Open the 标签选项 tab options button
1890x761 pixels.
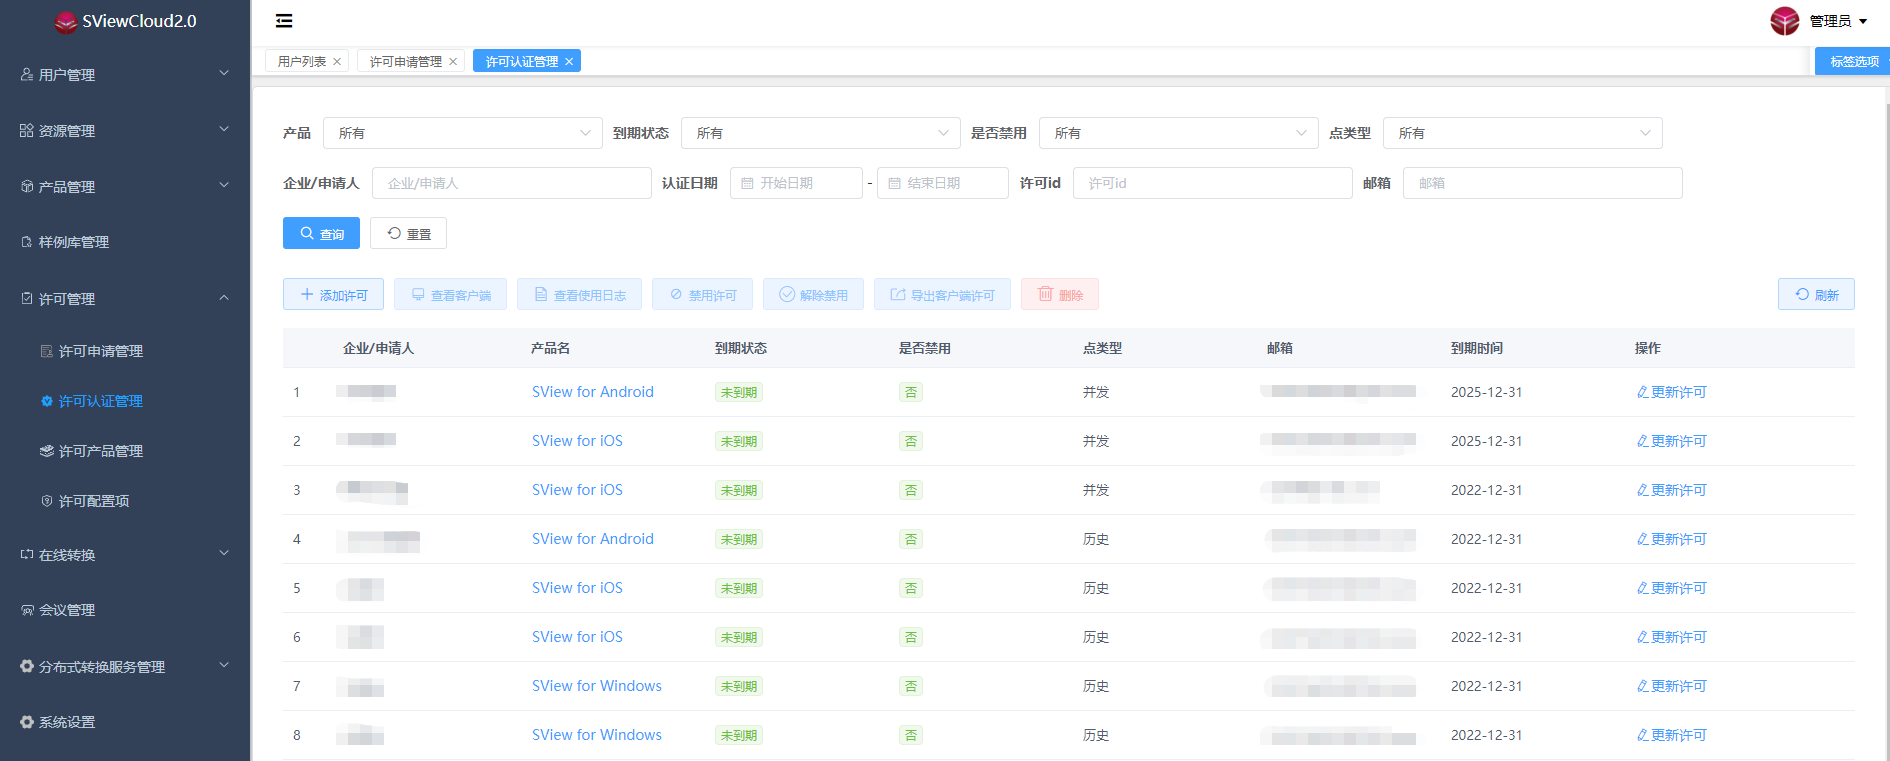click(x=1853, y=61)
